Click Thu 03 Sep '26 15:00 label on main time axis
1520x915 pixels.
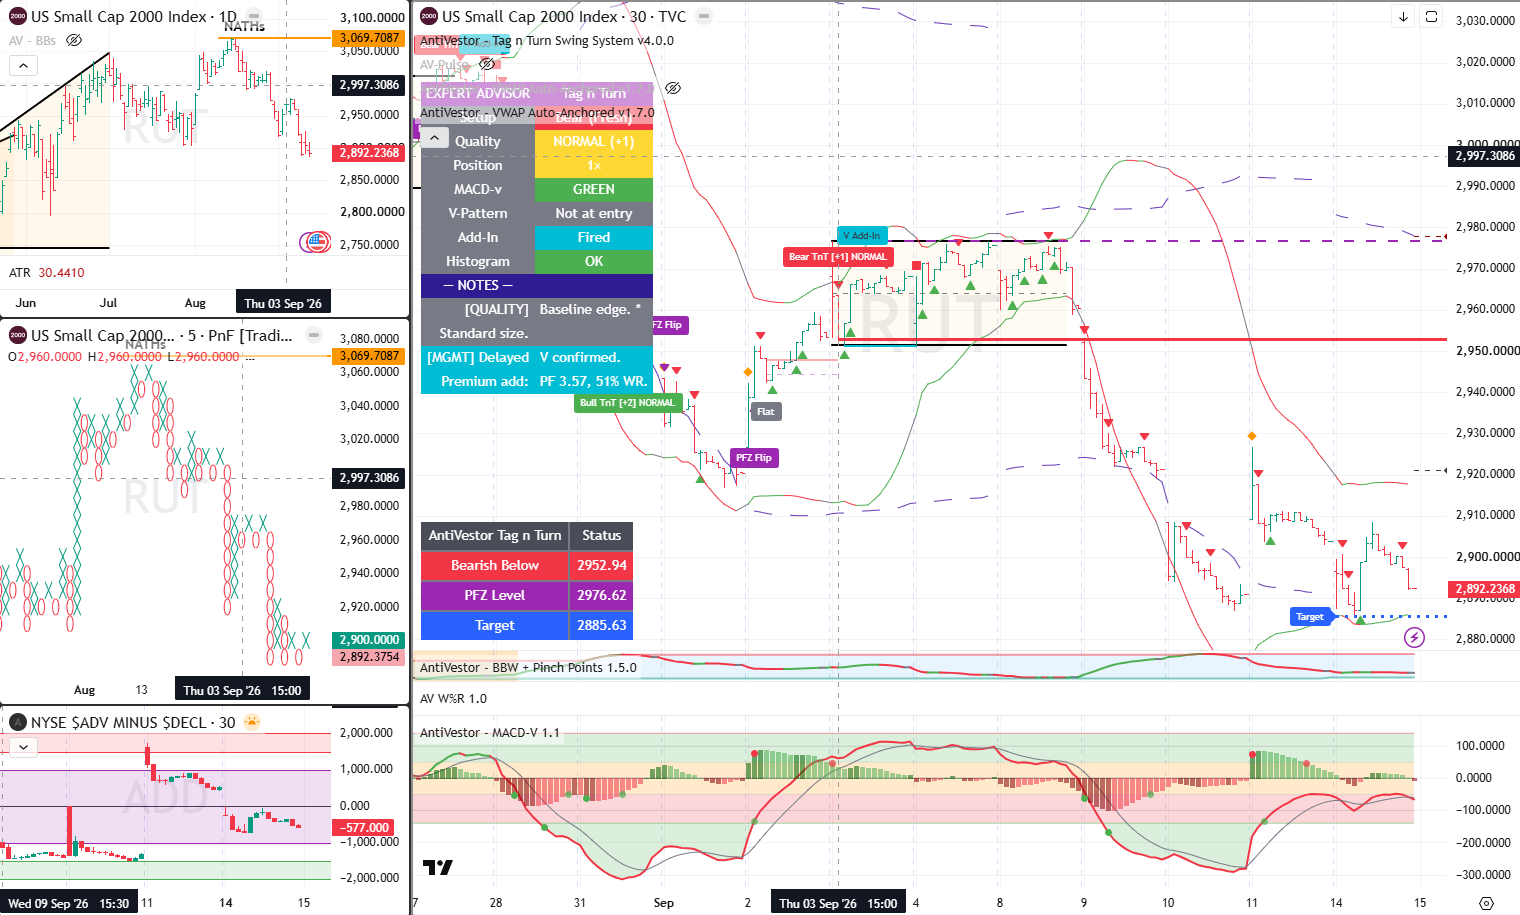(x=838, y=903)
